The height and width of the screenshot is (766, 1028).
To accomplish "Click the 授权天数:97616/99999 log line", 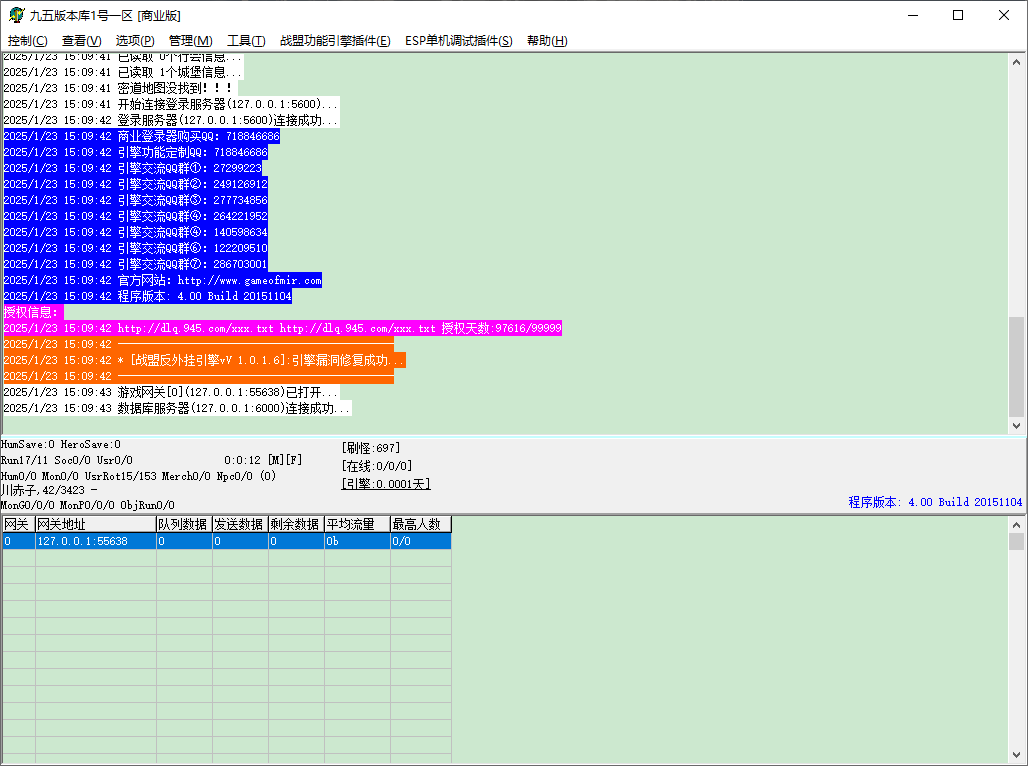I will click(x=283, y=328).
